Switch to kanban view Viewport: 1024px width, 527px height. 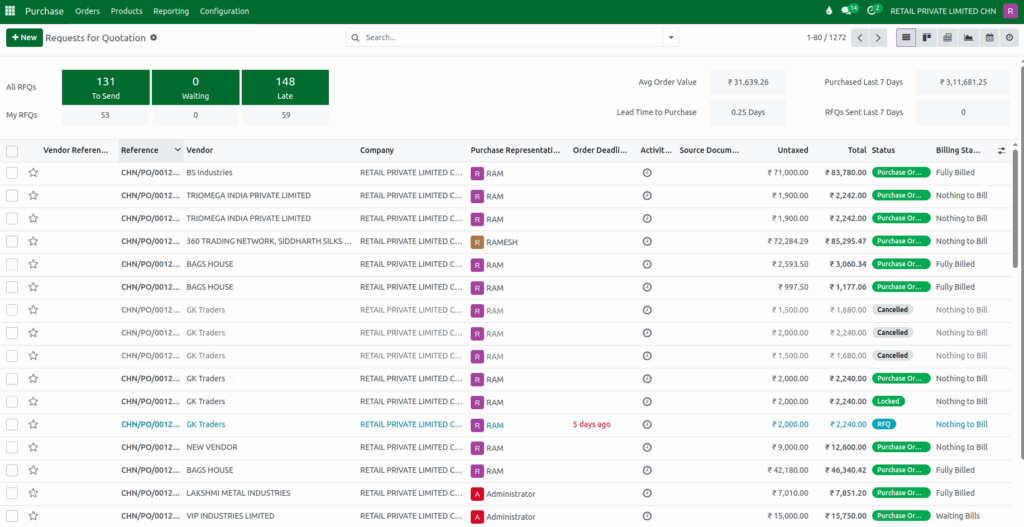(926, 38)
